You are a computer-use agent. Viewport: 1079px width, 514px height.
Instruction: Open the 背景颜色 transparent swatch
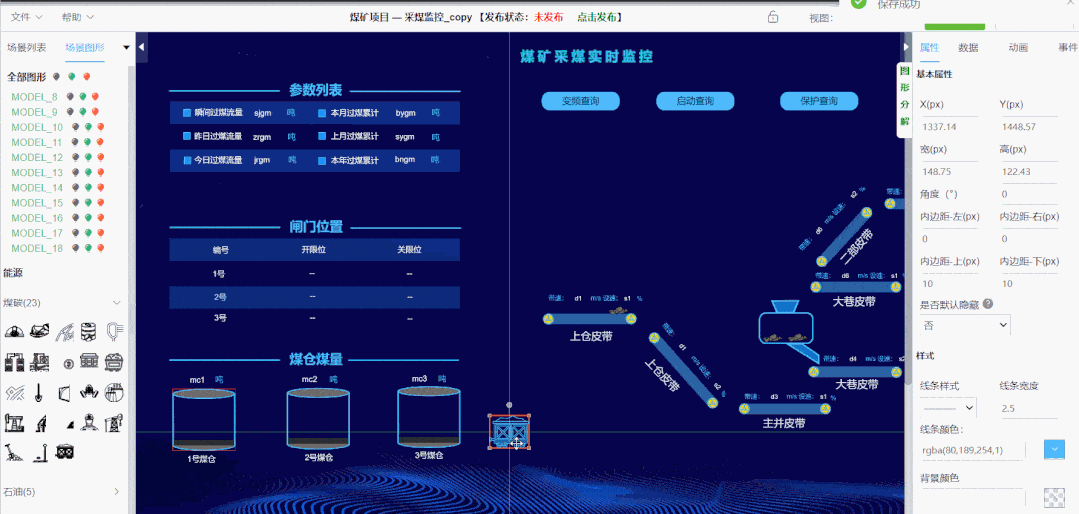[x=1054, y=498]
